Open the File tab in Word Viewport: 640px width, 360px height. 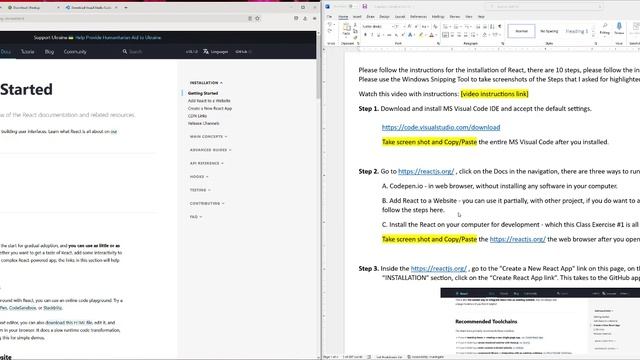329,17
